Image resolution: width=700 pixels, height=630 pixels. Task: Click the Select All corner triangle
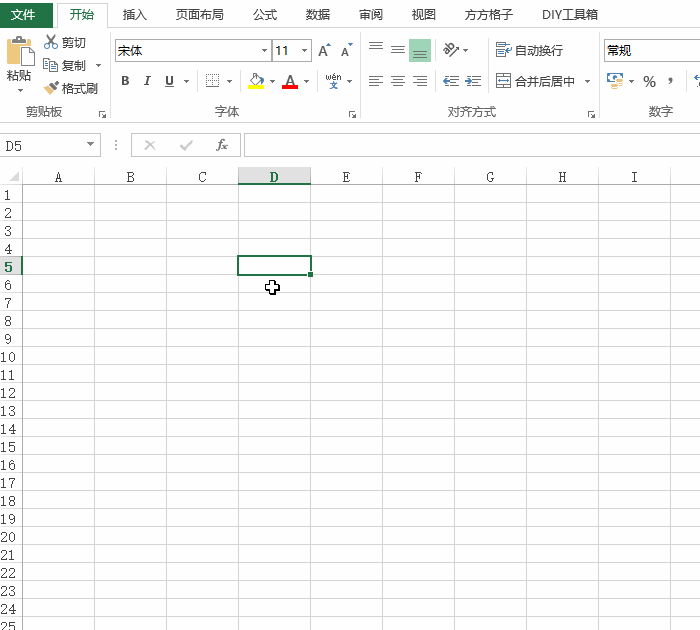[13, 176]
